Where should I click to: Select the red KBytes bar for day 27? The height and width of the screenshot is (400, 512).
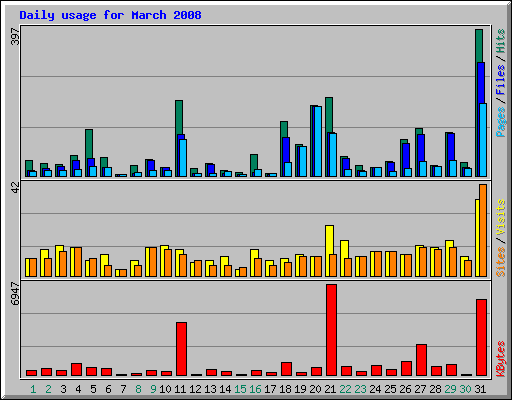tap(421, 360)
